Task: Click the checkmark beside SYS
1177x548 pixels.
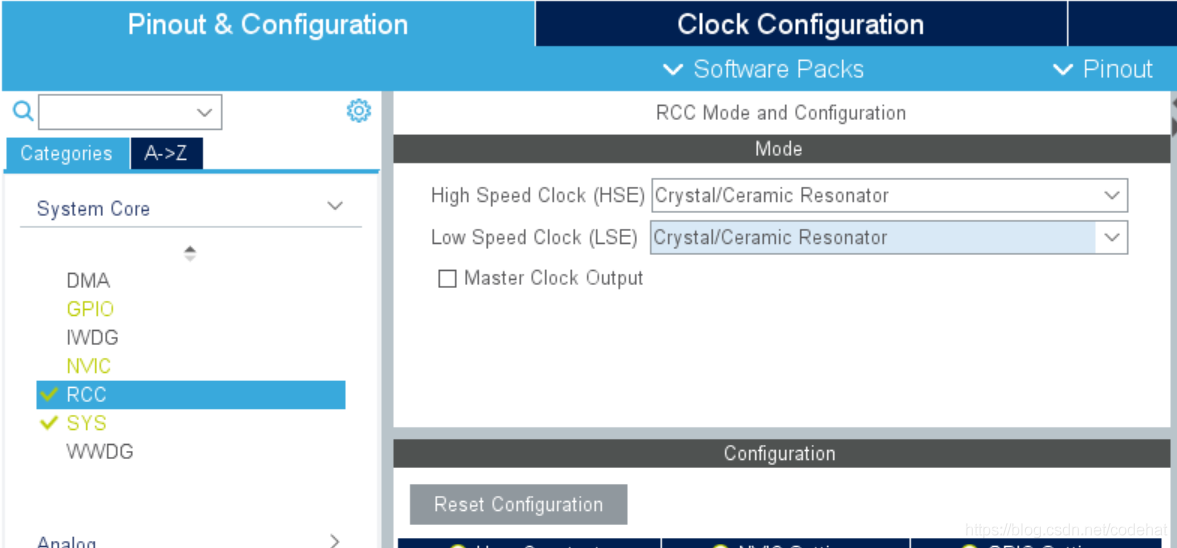Action: 50,423
